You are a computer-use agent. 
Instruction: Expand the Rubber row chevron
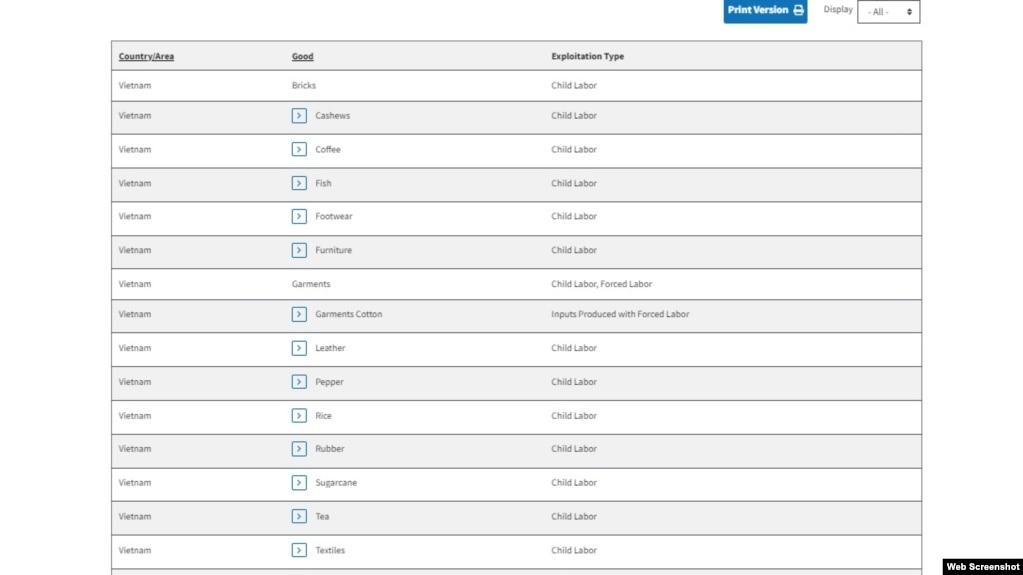pos(299,449)
